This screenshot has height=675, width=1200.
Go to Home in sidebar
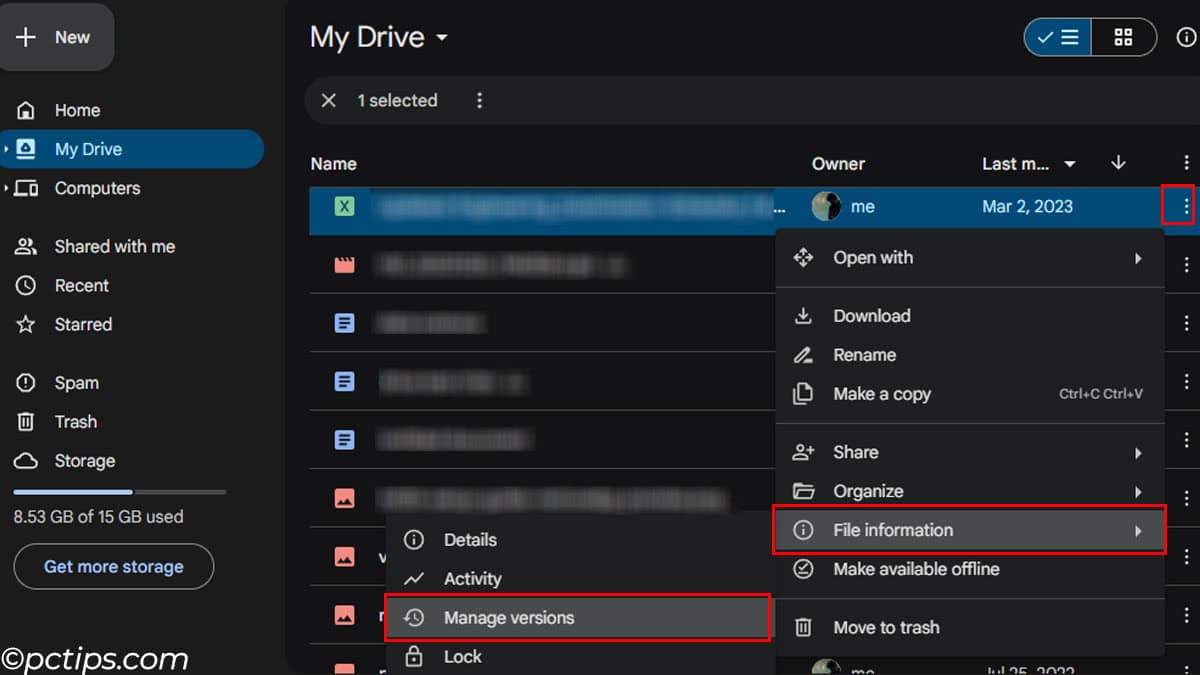click(x=77, y=110)
